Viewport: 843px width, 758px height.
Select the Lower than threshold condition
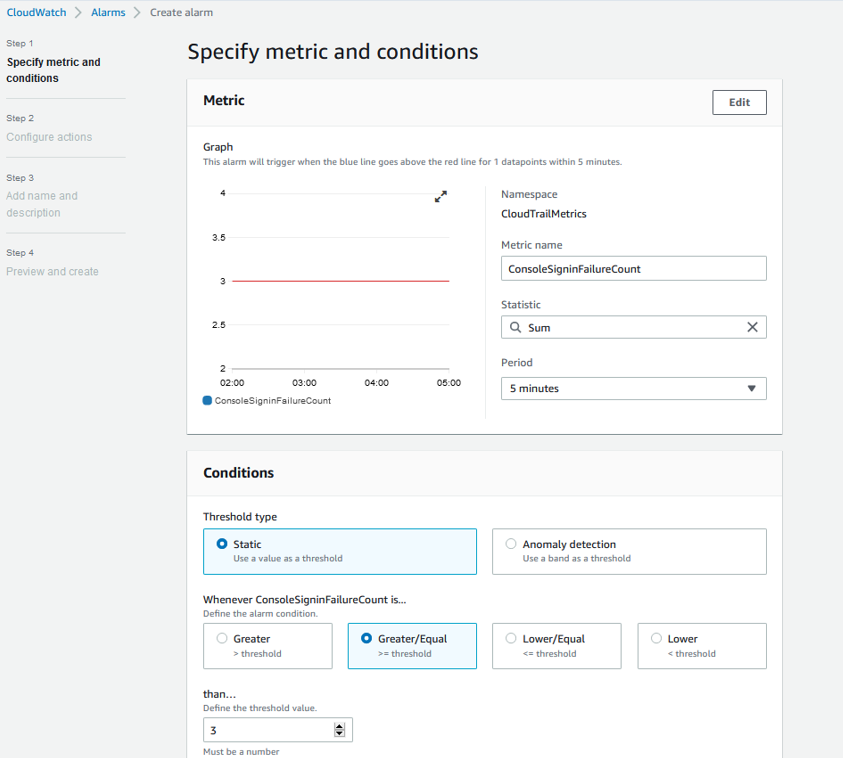coord(656,638)
